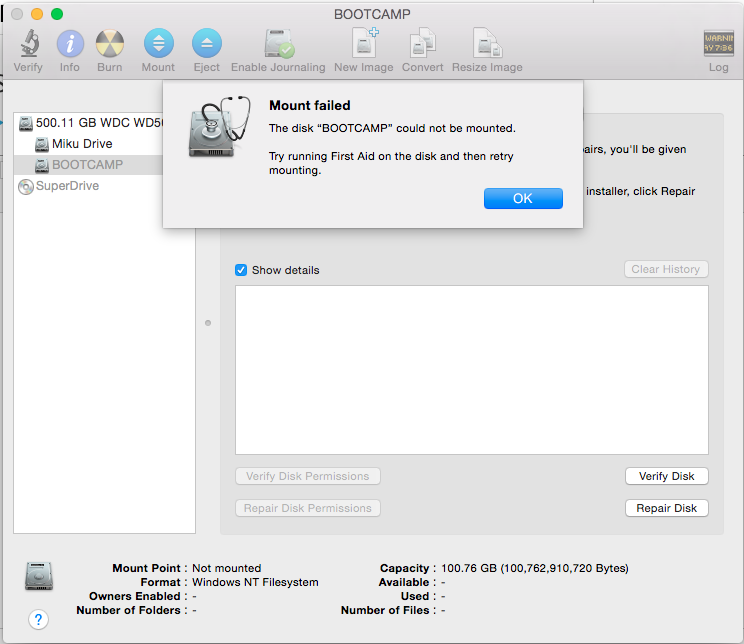Click Repair Disk Permissions button
744x644 pixels.
coord(307,508)
